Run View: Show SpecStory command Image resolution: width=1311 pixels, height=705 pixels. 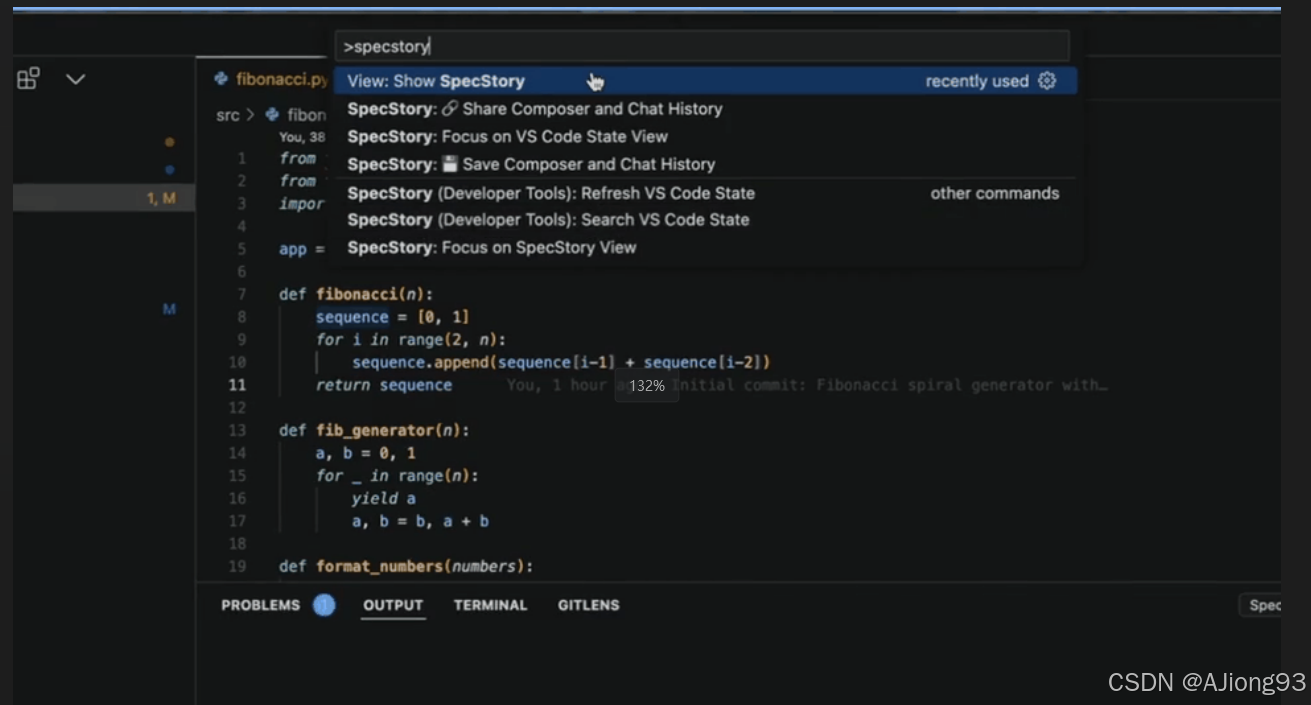pyautogui.click(x=705, y=81)
